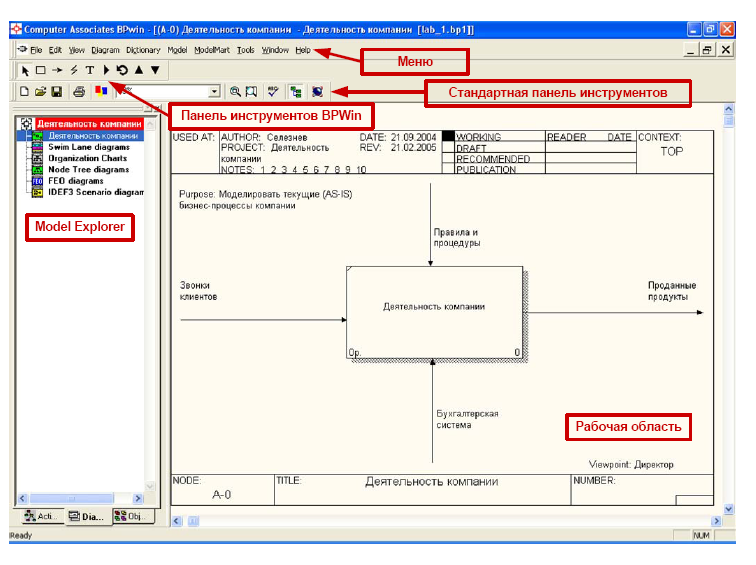This screenshot has height=565, width=756.
Task: Restore the inner document window
Action: point(708,49)
